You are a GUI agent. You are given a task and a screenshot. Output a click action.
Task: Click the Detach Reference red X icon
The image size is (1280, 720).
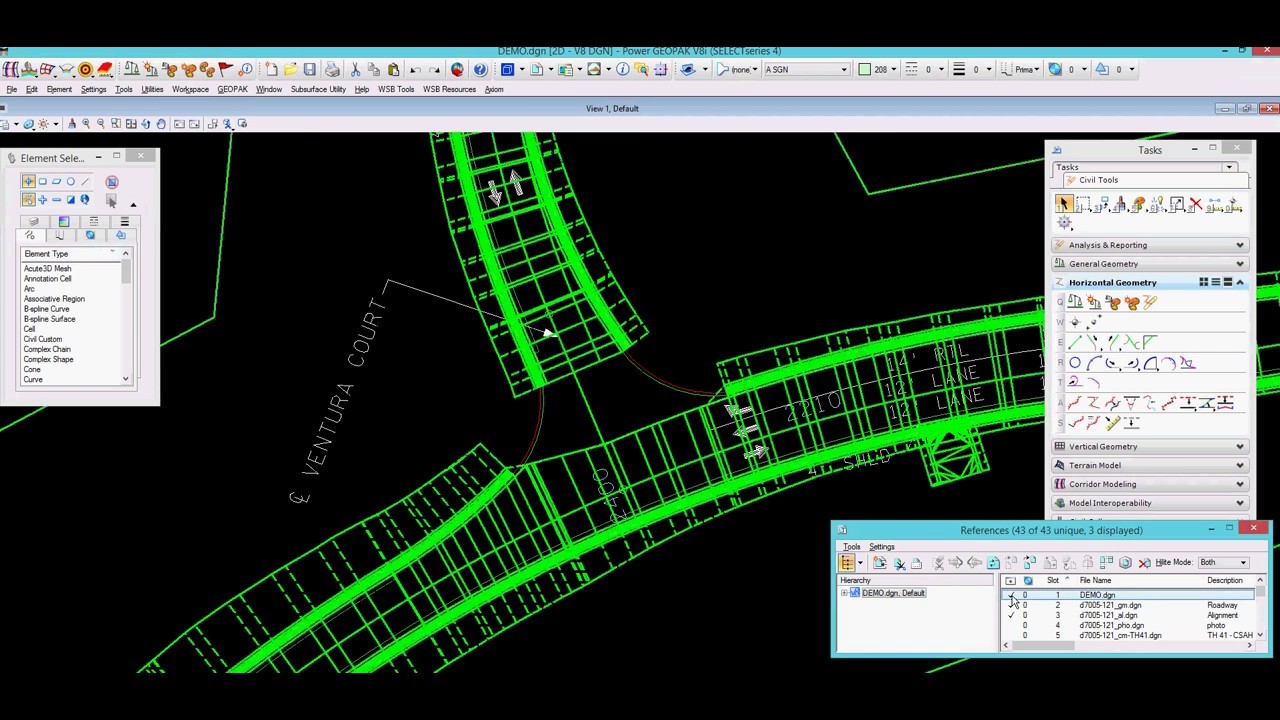click(x=1144, y=563)
